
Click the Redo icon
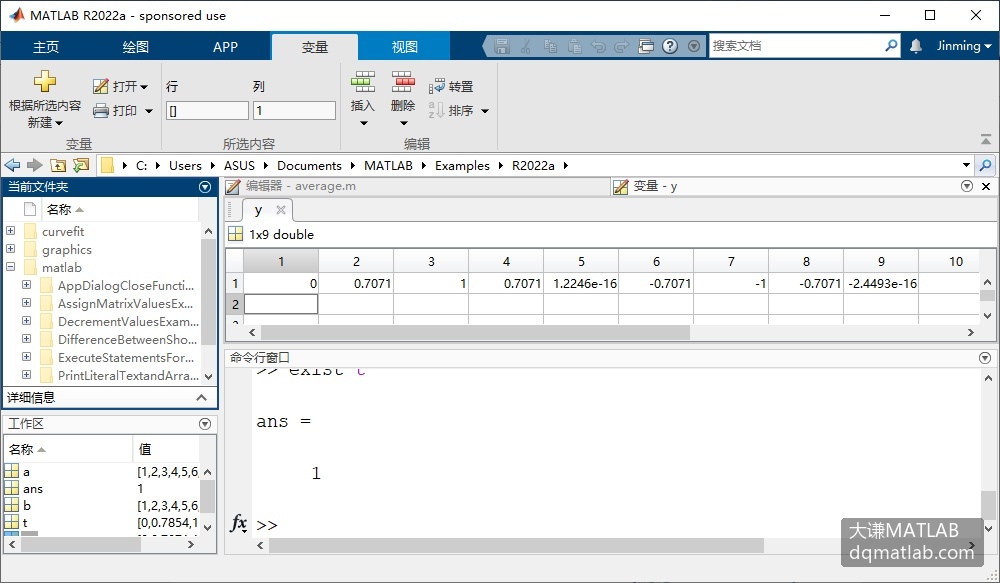point(622,46)
